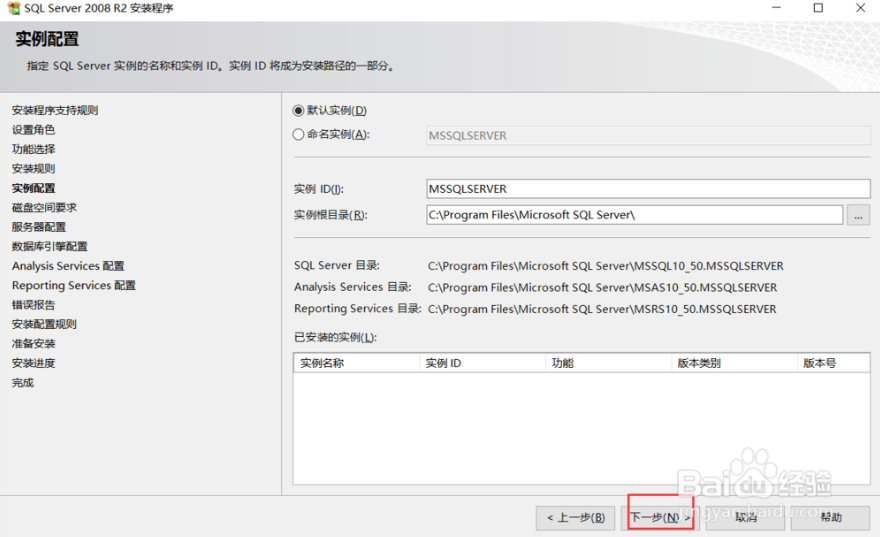
Task: Minimize the installer window
Action: click(776, 8)
